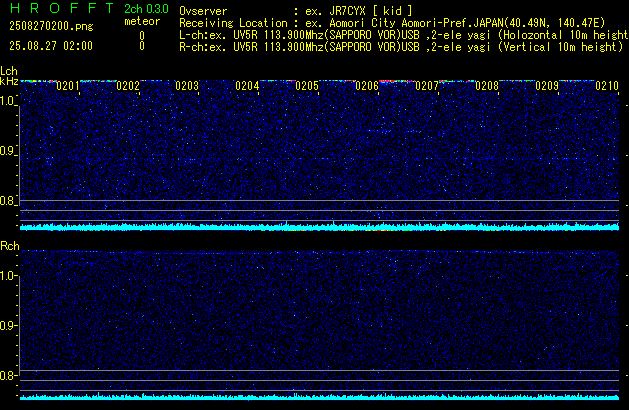
Task: Click the R-ch UV5R Vertical yagi description
Action: click(401, 47)
